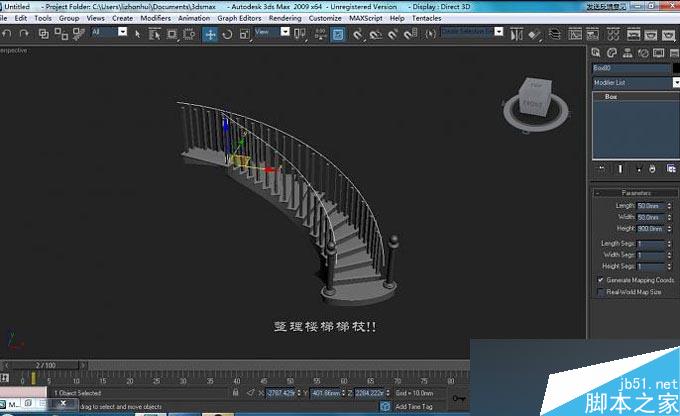Click the Height value field
Image resolution: width=680 pixels, height=416 pixels.
click(x=650, y=229)
